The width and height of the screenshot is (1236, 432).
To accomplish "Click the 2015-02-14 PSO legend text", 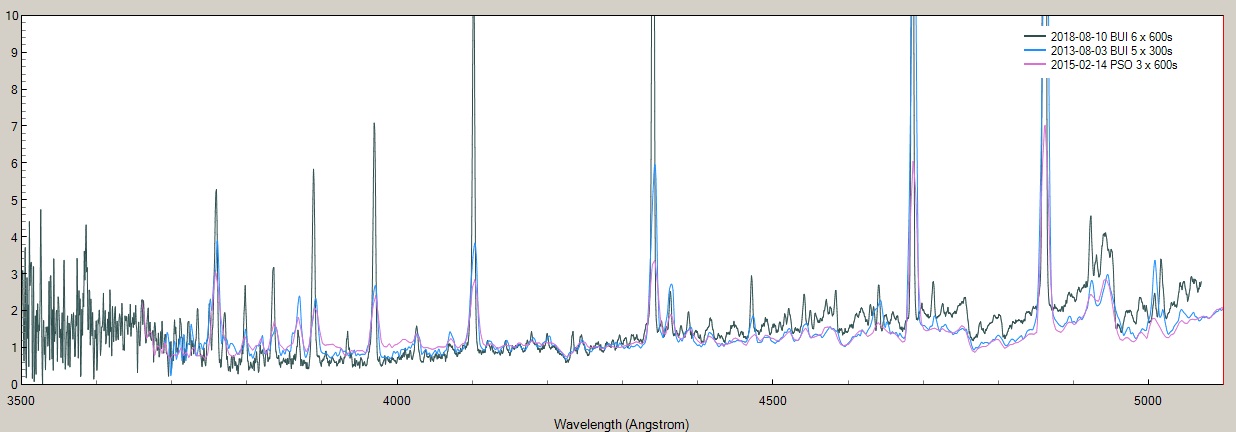I will coord(1113,64).
